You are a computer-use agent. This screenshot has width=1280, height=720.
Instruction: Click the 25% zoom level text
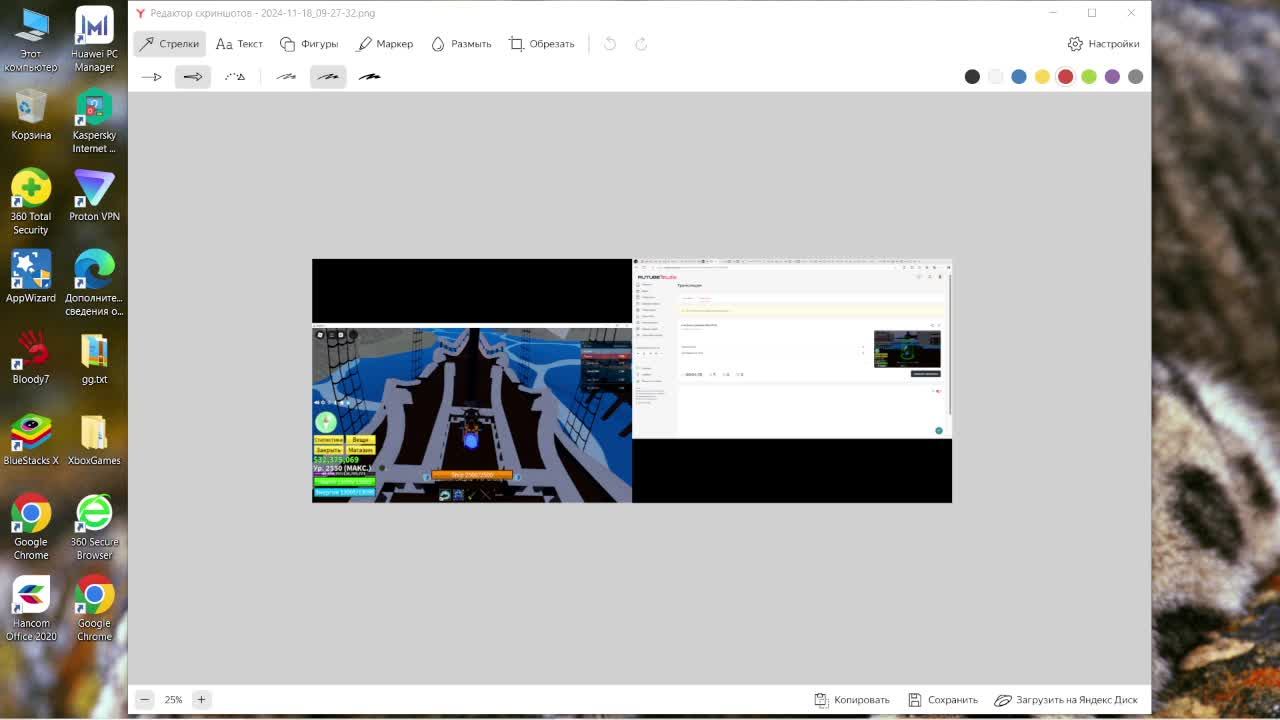coord(173,700)
